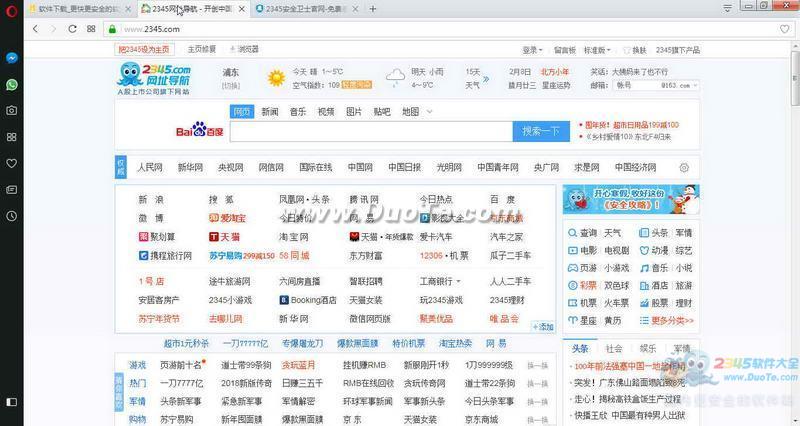
Task: Open the 天猫 link with red icon
Action: [x=224, y=237]
